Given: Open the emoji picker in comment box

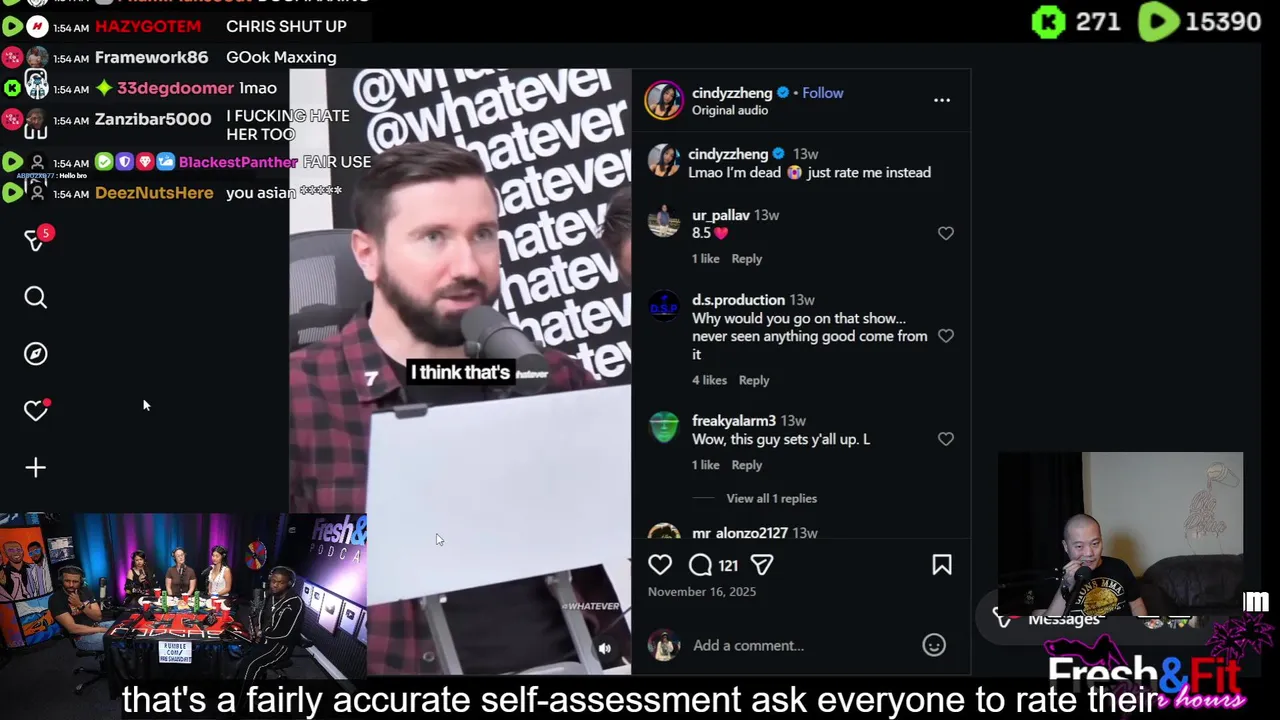Looking at the screenshot, I should point(934,645).
